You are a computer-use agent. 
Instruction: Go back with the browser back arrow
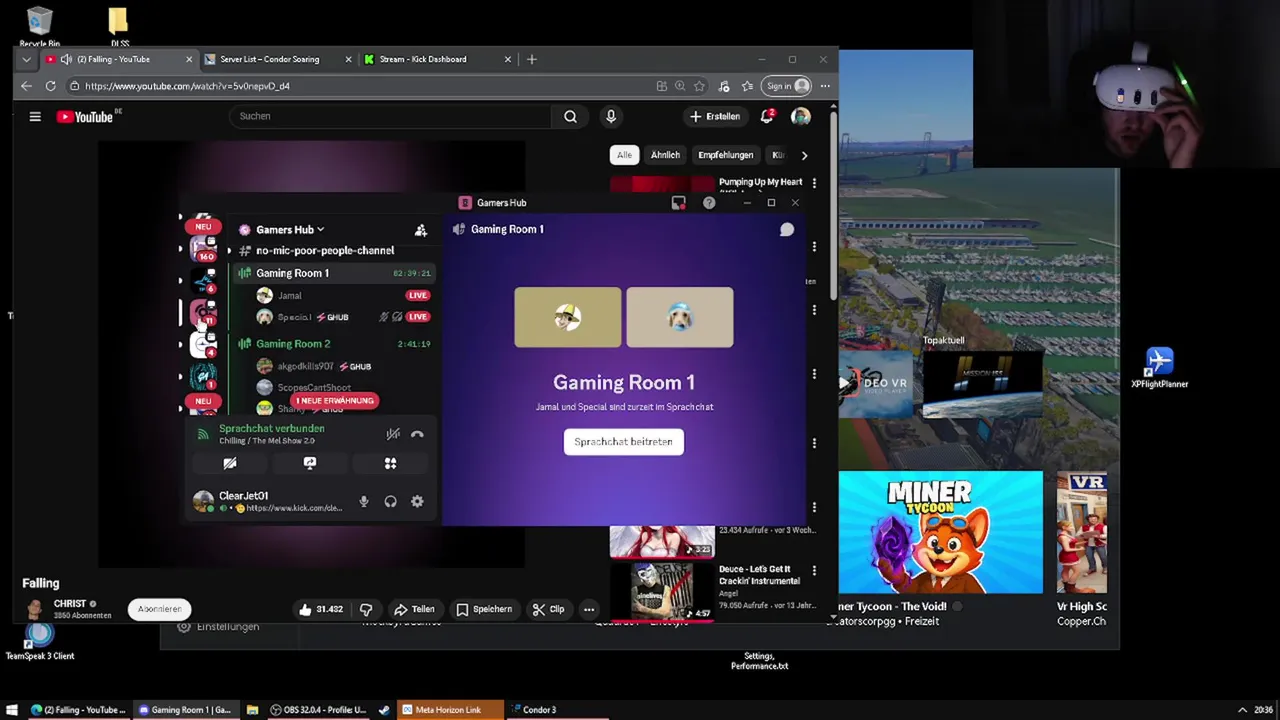point(26,86)
